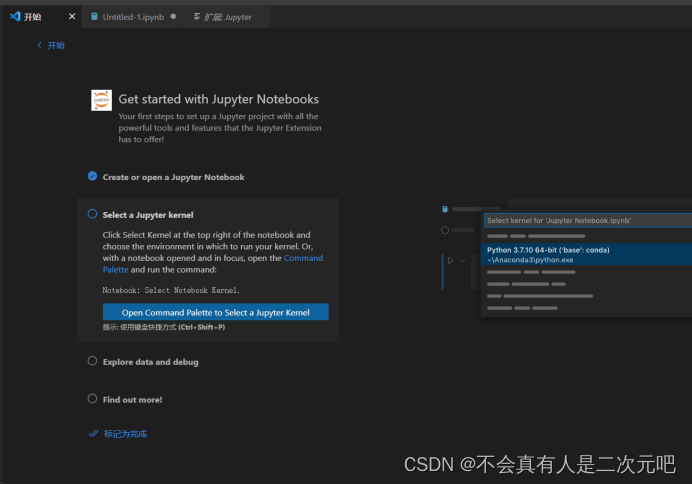692x485 pixels.
Task: Click the dropdown chevron beside run icon
Action: tap(463, 260)
